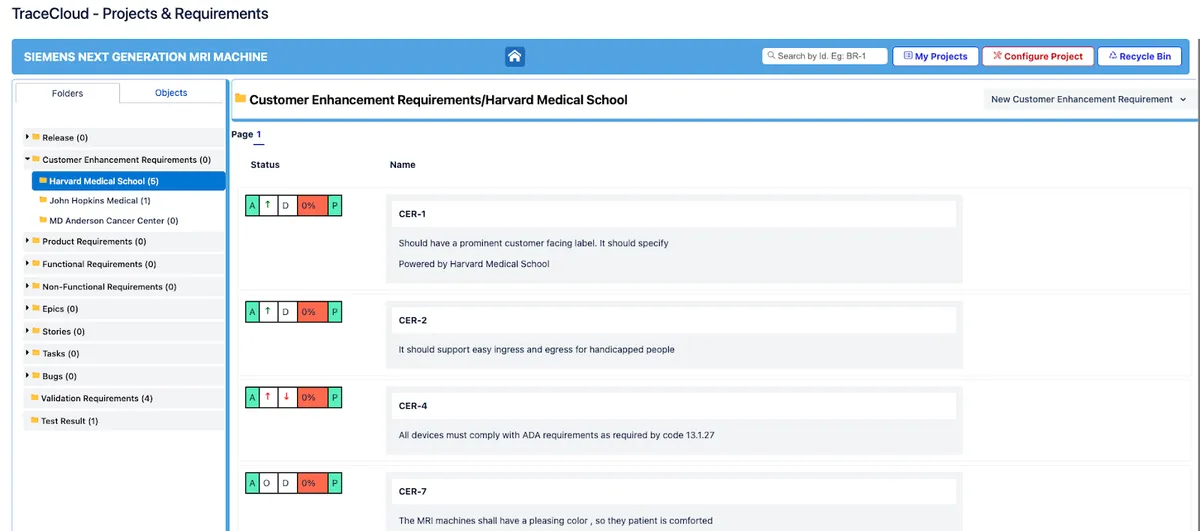The width and height of the screenshot is (1200, 531).
Task: Select the Bugs (0) folder label
Action: (59, 376)
